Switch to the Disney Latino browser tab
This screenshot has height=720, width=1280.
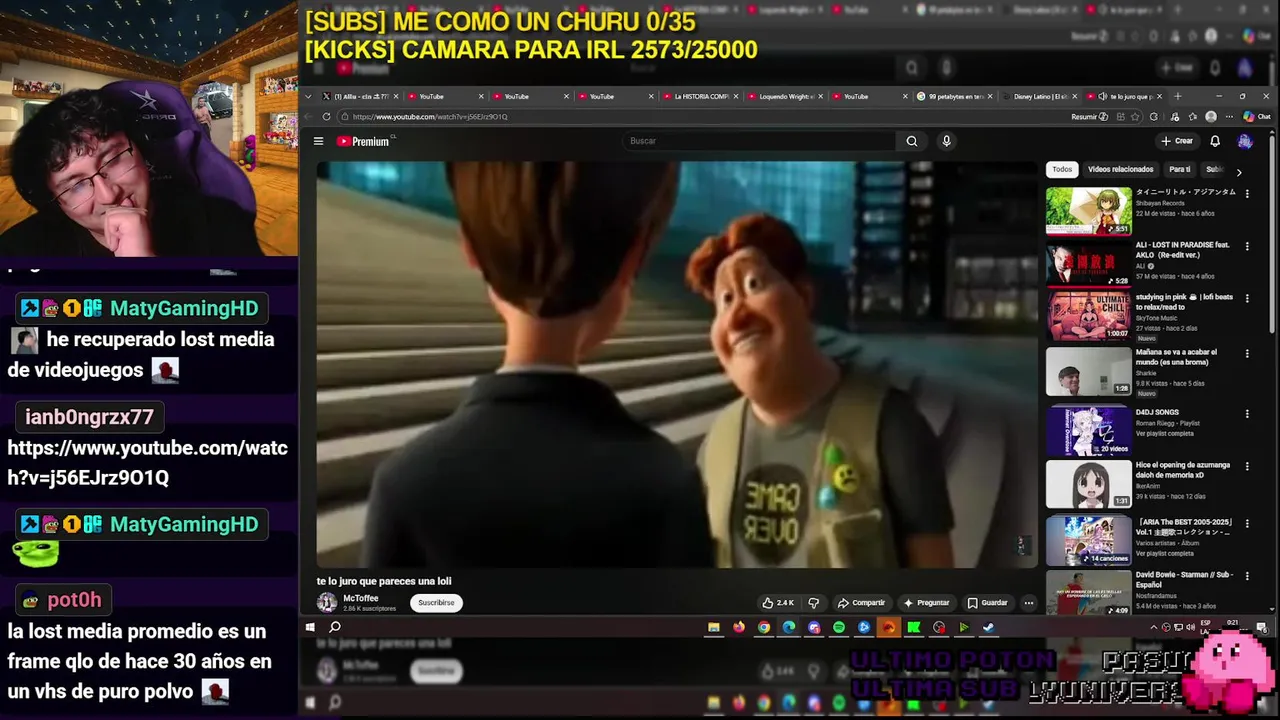click(1040, 96)
